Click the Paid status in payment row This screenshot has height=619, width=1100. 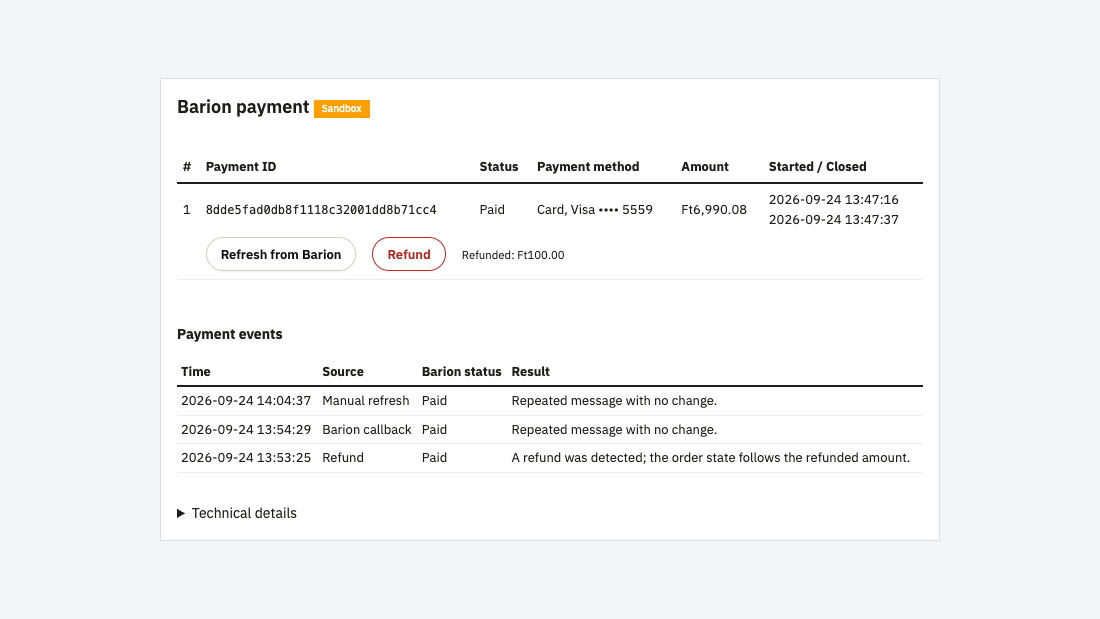tap(492, 210)
